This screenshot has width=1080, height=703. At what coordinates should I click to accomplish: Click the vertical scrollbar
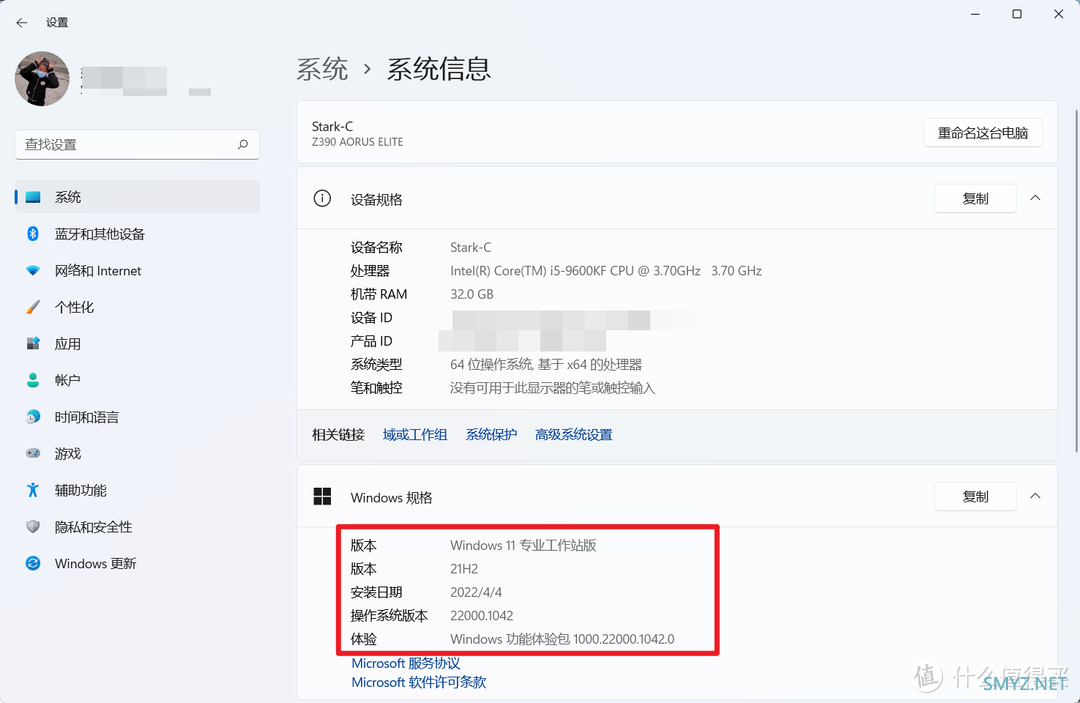click(1076, 281)
